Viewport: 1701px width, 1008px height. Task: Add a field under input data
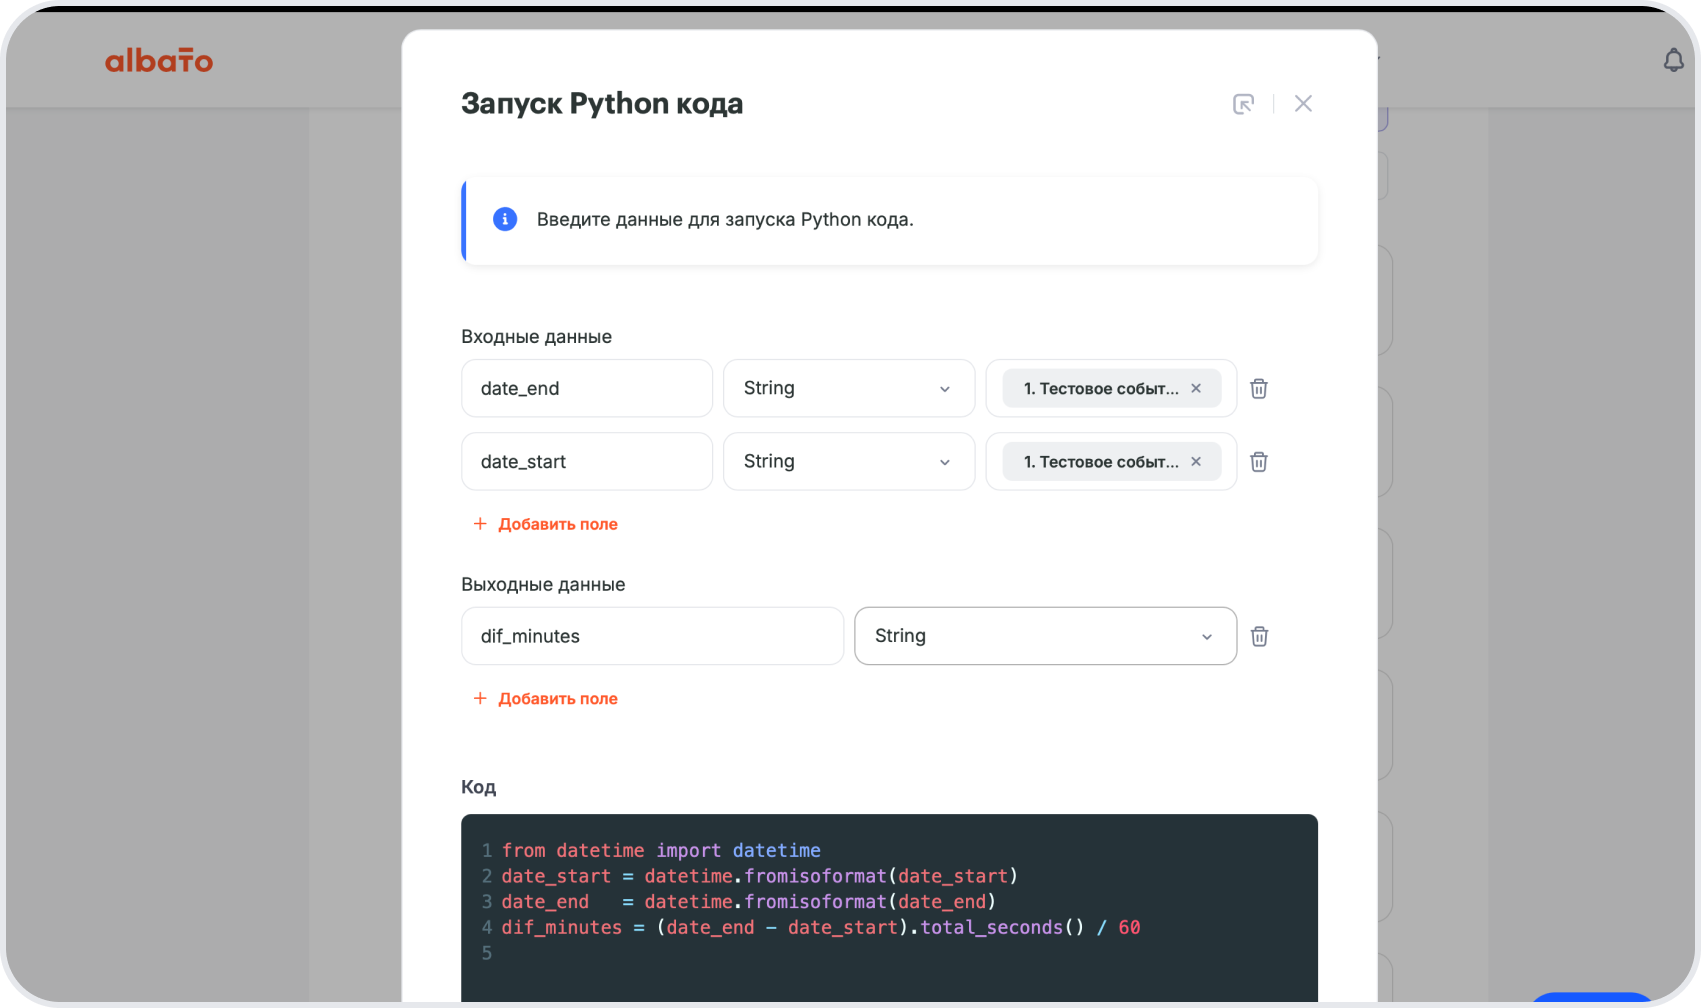(546, 524)
